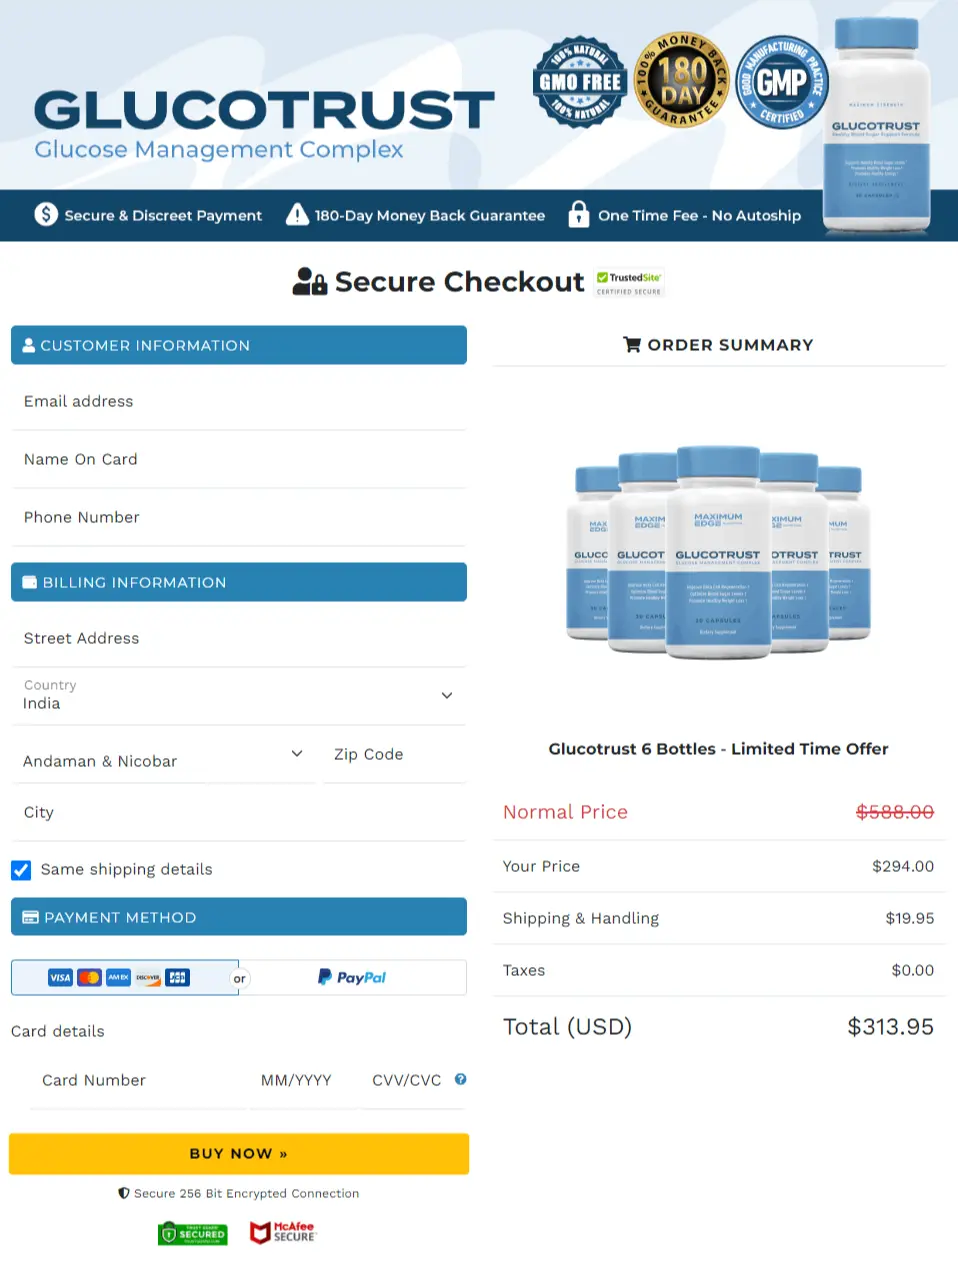Screen dimensions: 958x1279
Task: Click the BUY NOW button
Action: [x=238, y=1153]
